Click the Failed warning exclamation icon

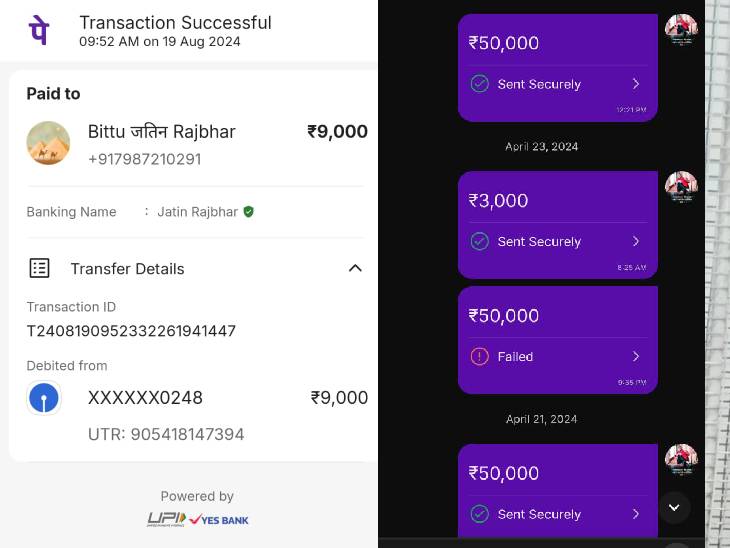click(480, 357)
